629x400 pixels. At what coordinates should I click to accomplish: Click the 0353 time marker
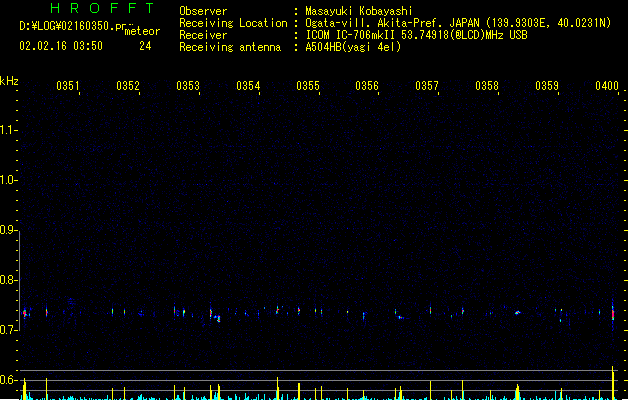point(188,86)
